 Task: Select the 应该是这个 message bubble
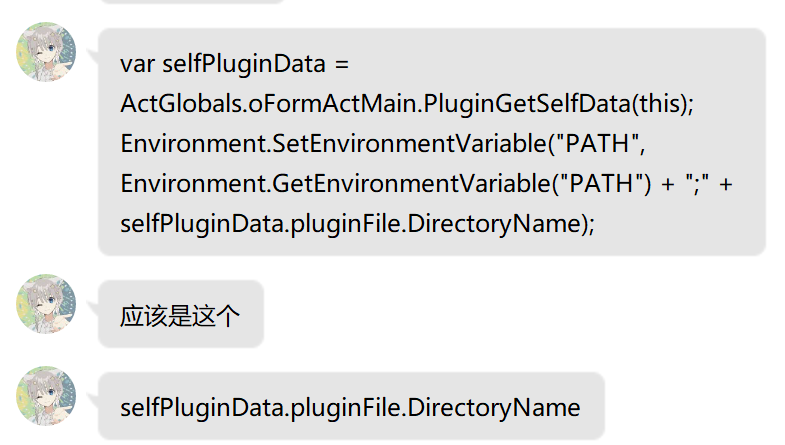point(180,315)
